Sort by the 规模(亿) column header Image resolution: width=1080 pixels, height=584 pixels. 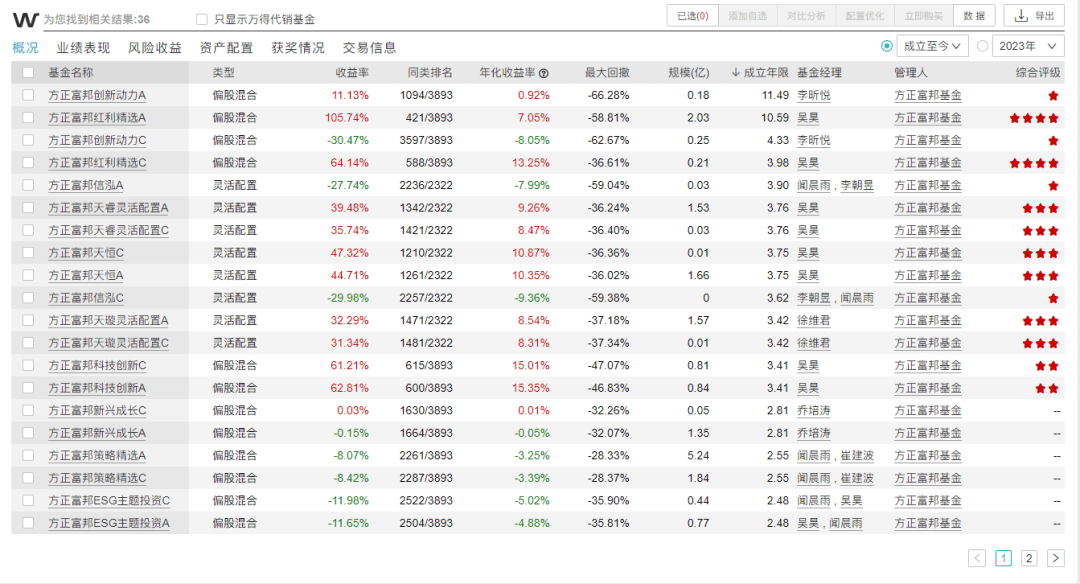pyautogui.click(x=689, y=72)
